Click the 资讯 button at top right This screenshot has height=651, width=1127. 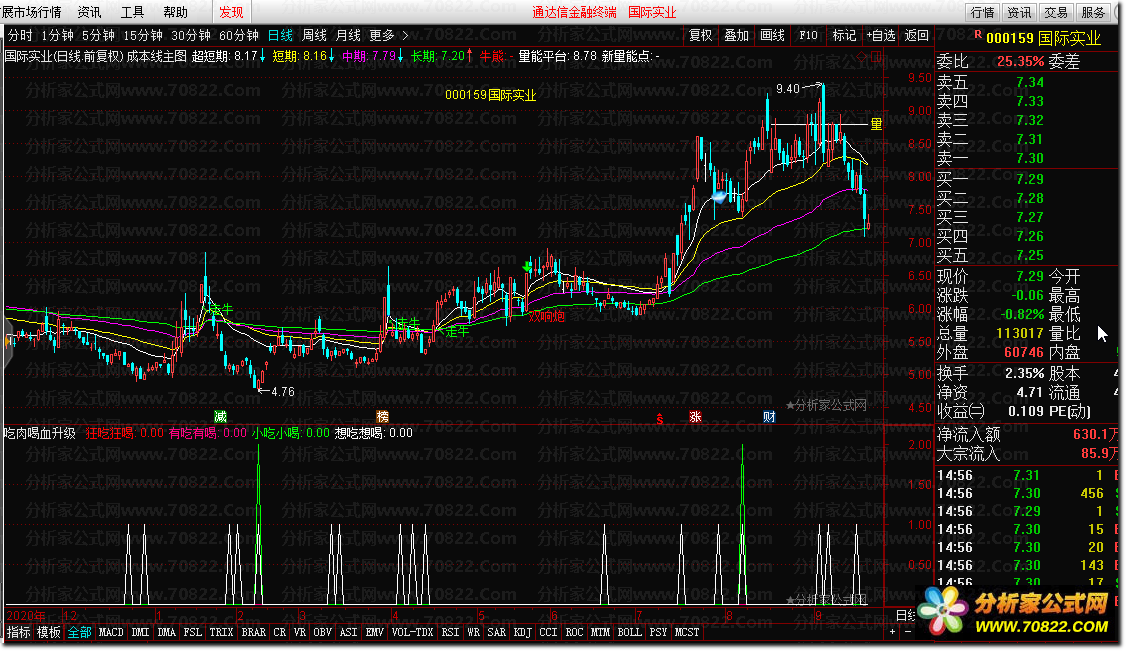coord(1019,12)
